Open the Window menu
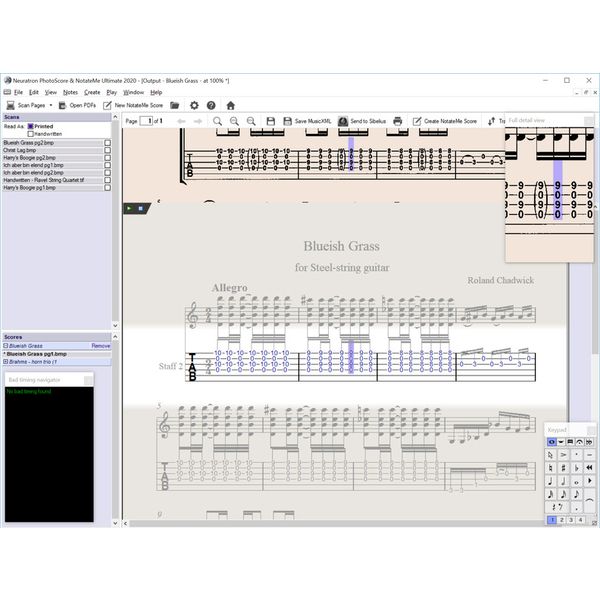The image size is (600, 600). tap(133, 92)
